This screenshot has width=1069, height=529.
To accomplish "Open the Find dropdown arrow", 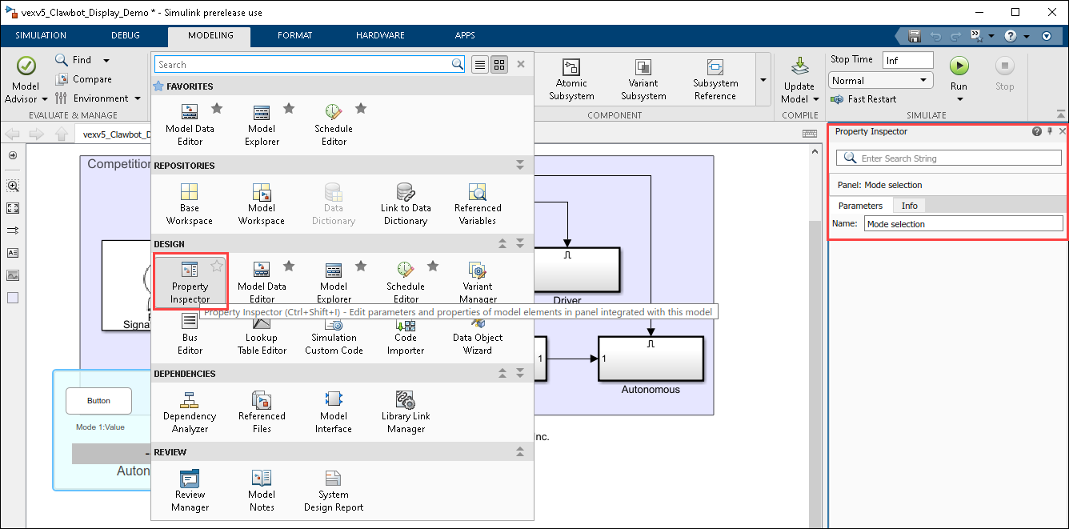I will tap(106, 60).
